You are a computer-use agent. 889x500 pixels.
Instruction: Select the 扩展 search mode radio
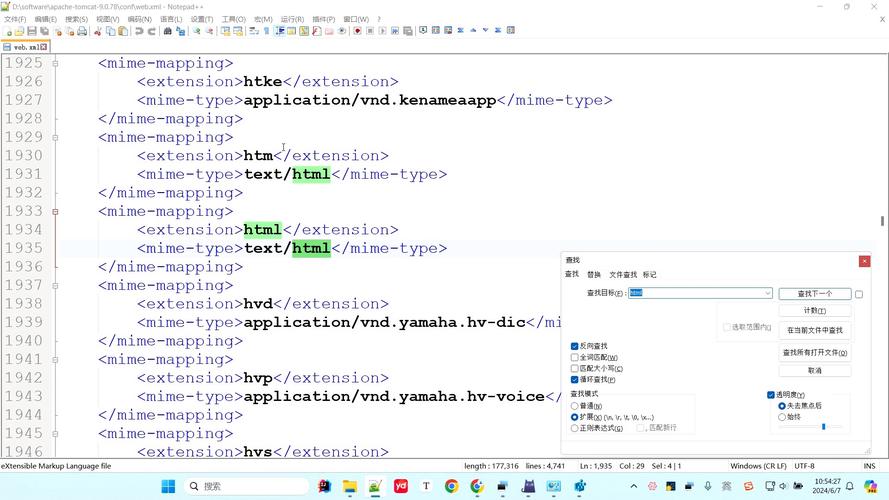click(574, 417)
